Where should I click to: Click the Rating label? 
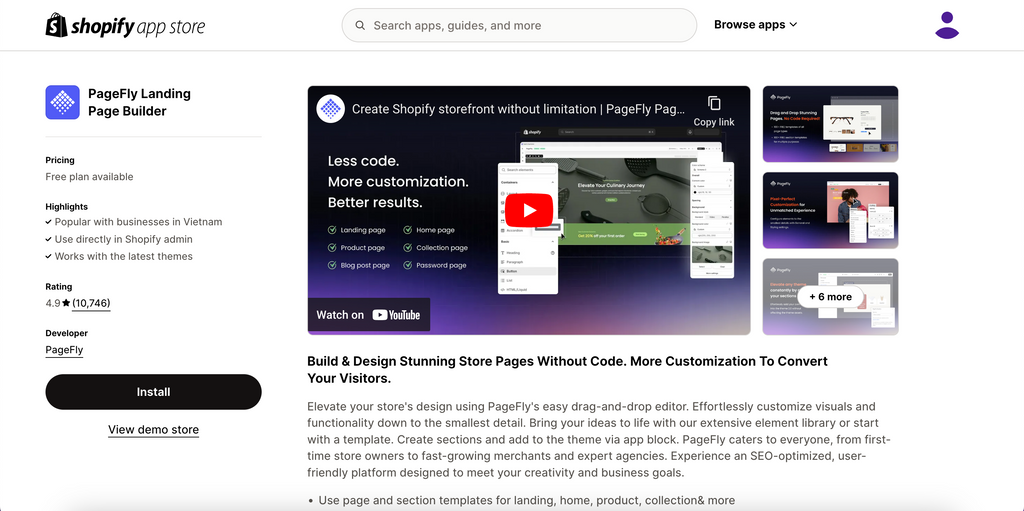[x=59, y=287]
